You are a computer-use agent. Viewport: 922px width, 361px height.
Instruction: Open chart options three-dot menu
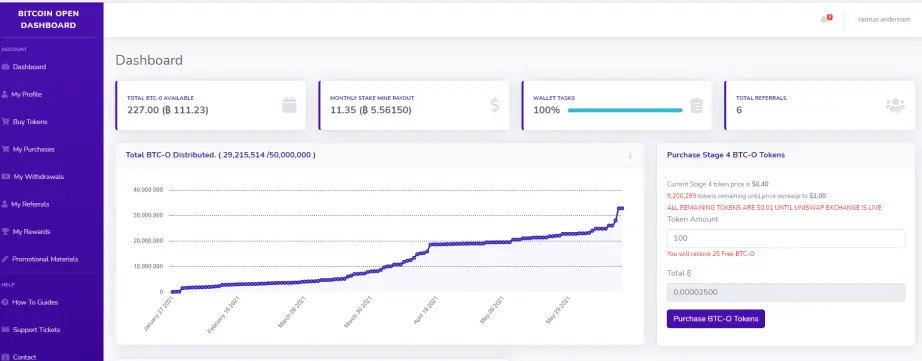pos(630,155)
